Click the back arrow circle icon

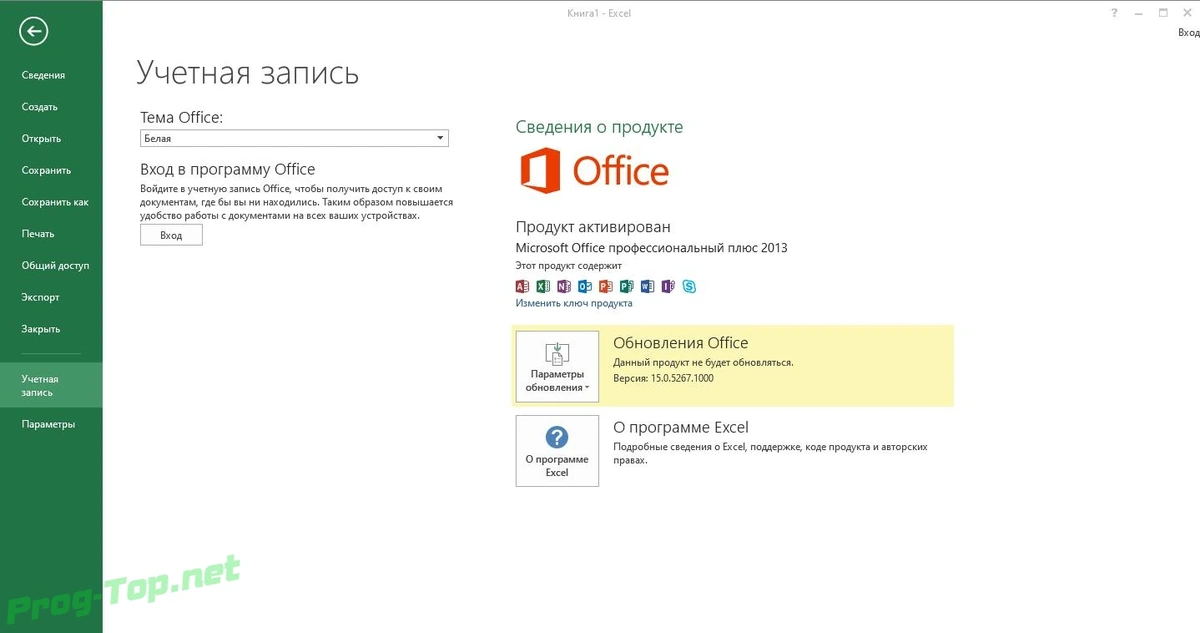click(33, 31)
